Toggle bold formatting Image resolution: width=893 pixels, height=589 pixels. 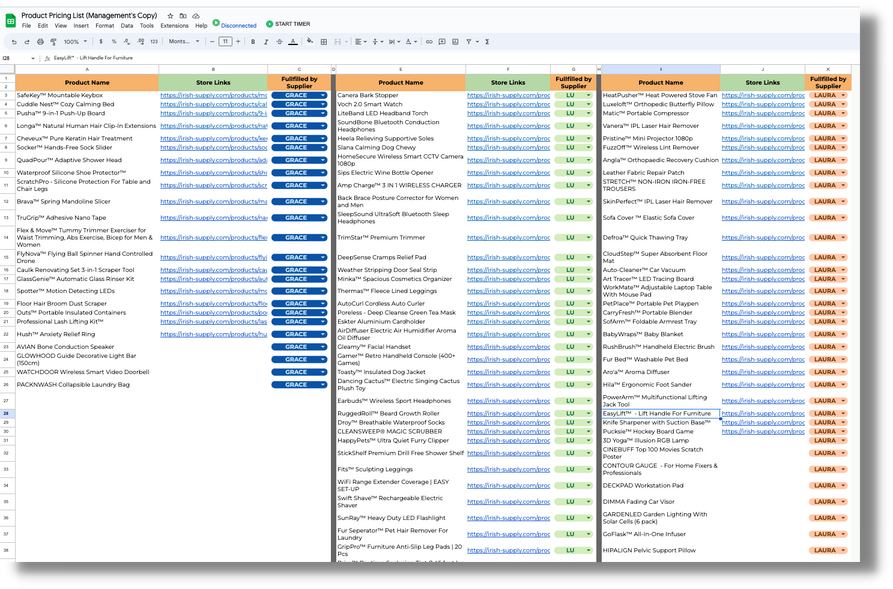(x=252, y=42)
